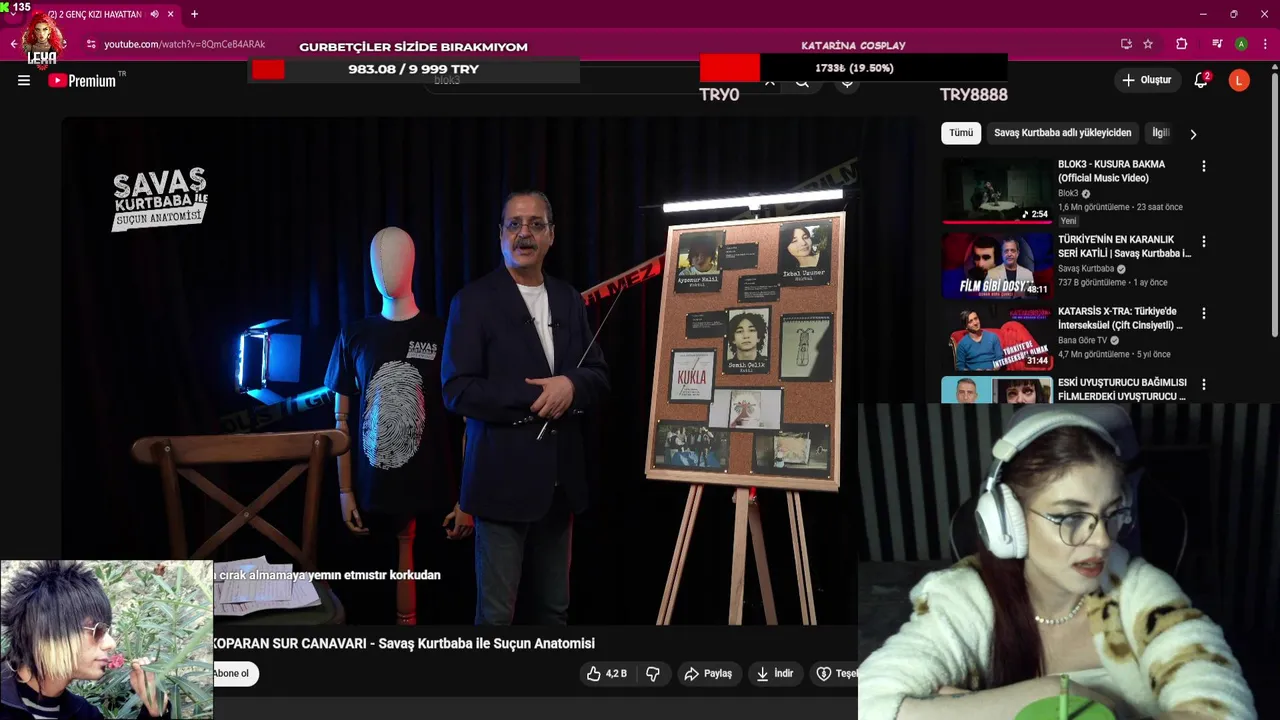Expand more filter chips with right arrow
This screenshot has width=1280, height=720.
1192,134
